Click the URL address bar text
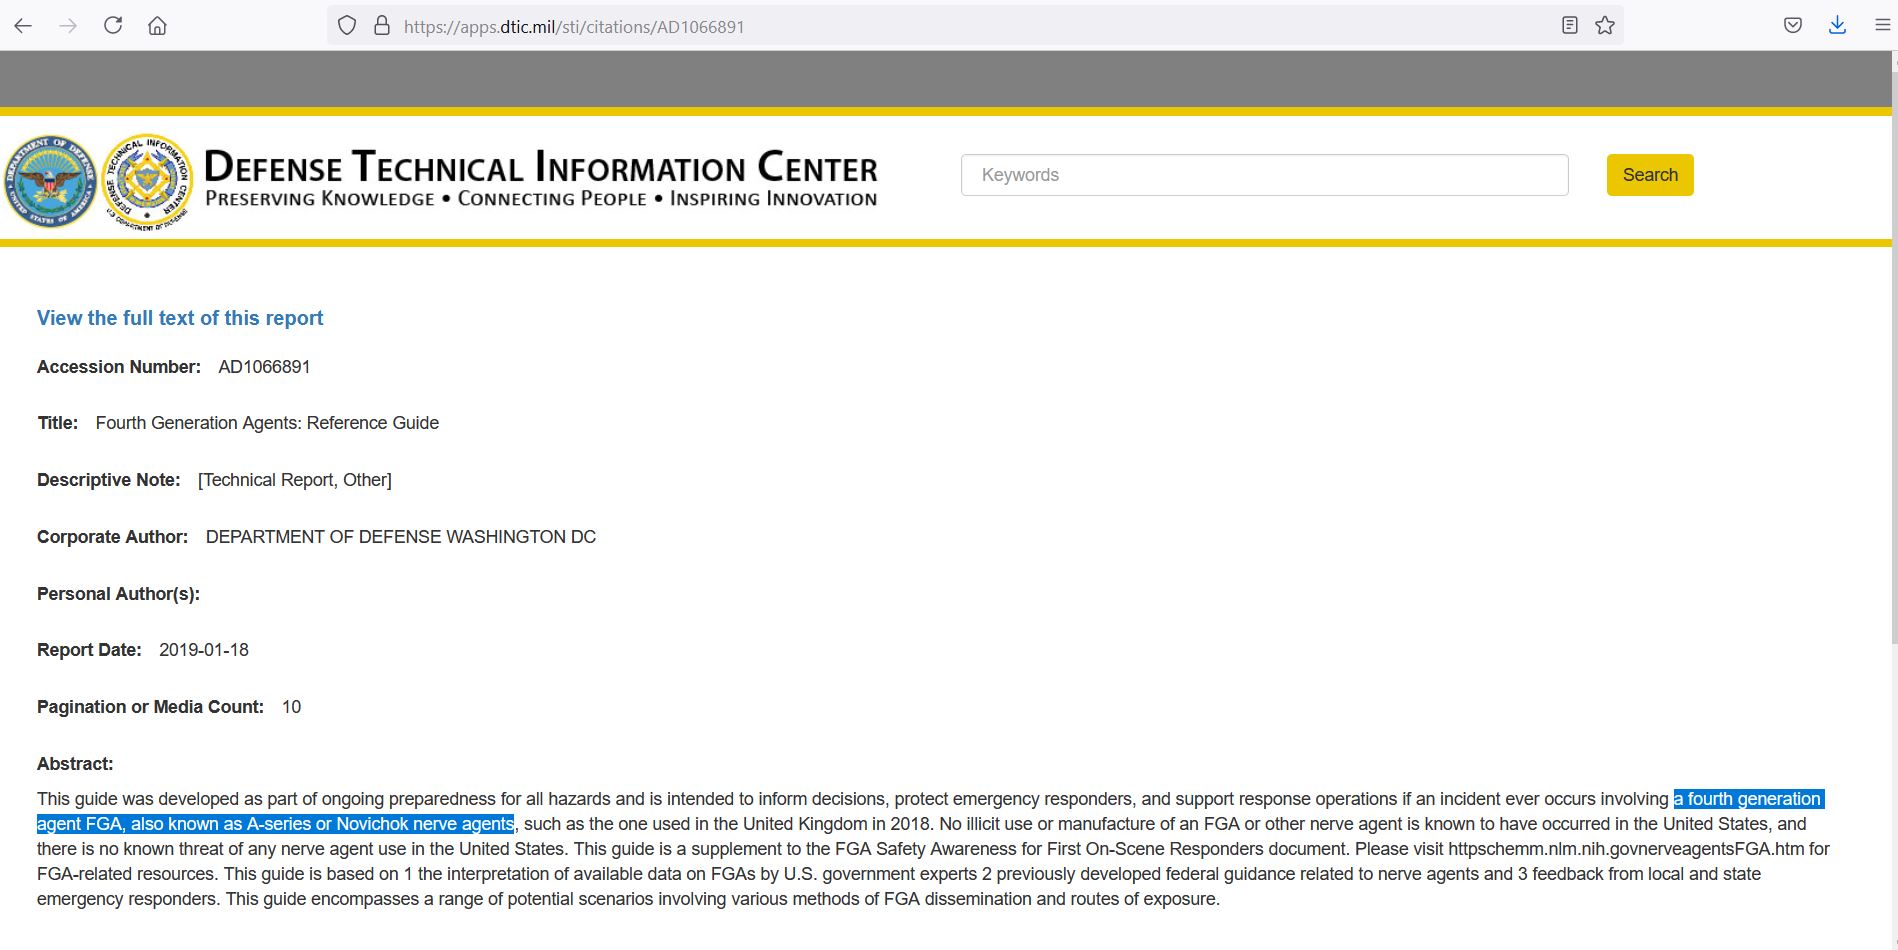 [x=574, y=27]
